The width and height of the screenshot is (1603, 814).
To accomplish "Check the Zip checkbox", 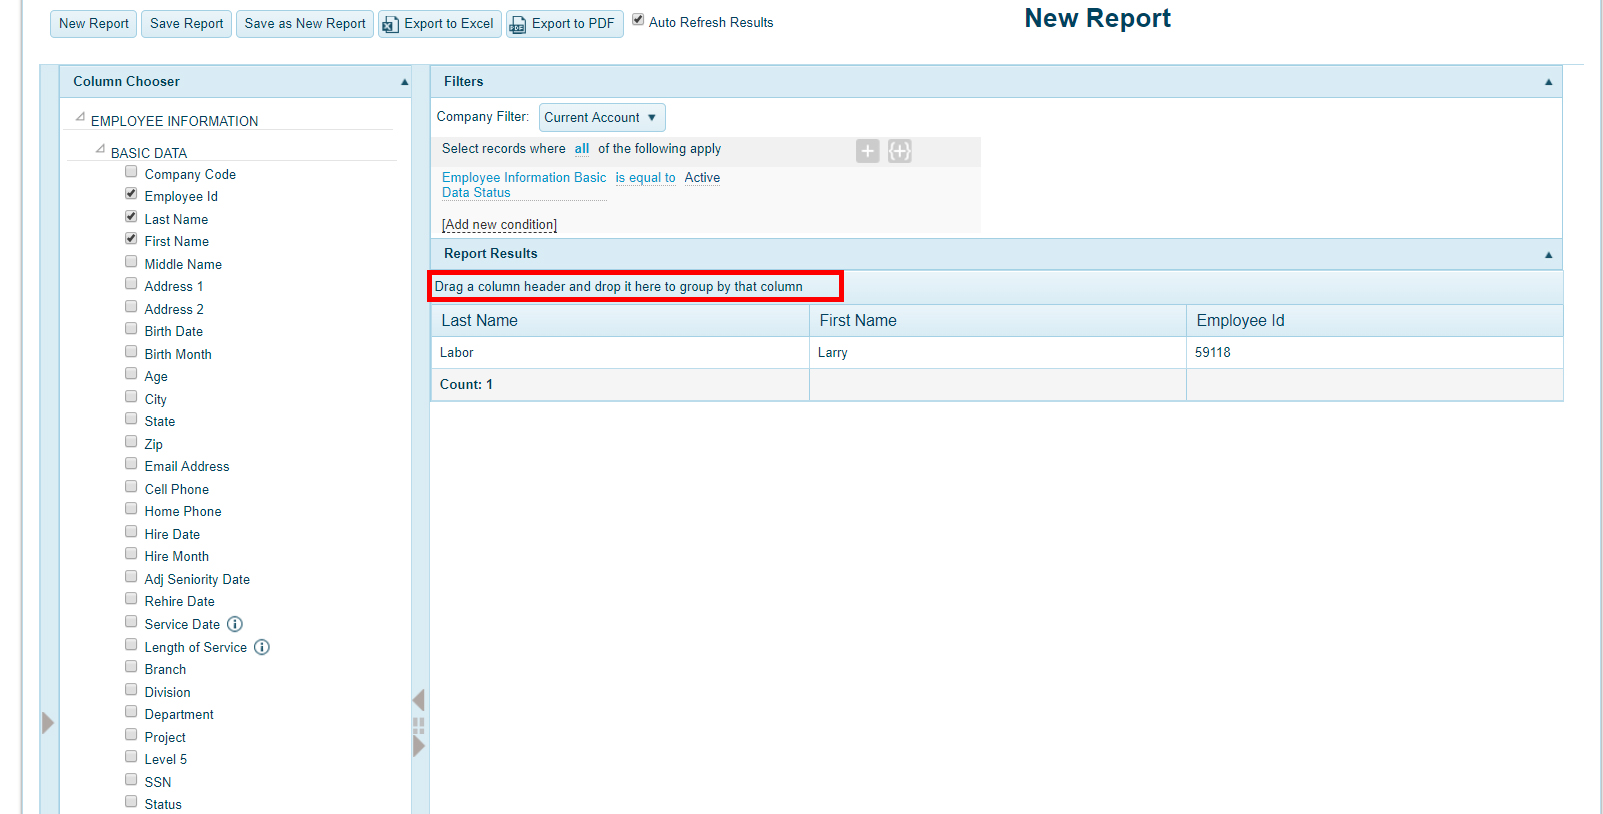I will (131, 442).
